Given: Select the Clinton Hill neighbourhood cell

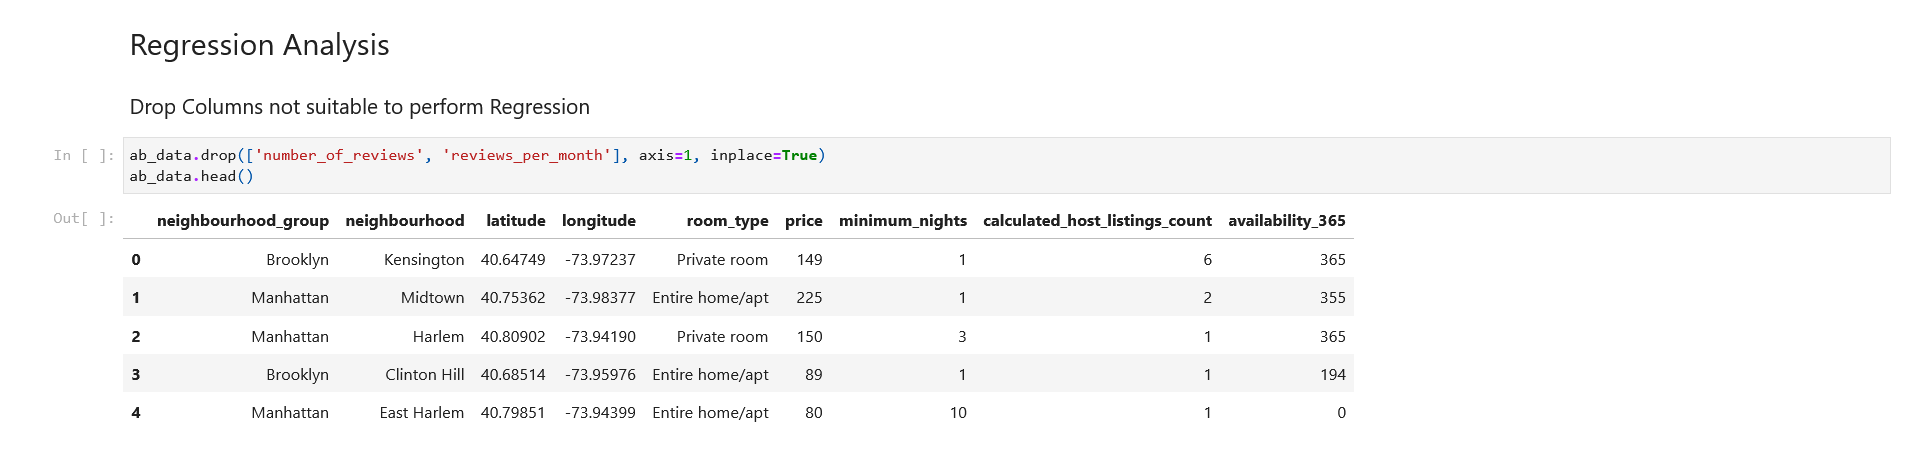Looking at the screenshot, I should 425,374.
